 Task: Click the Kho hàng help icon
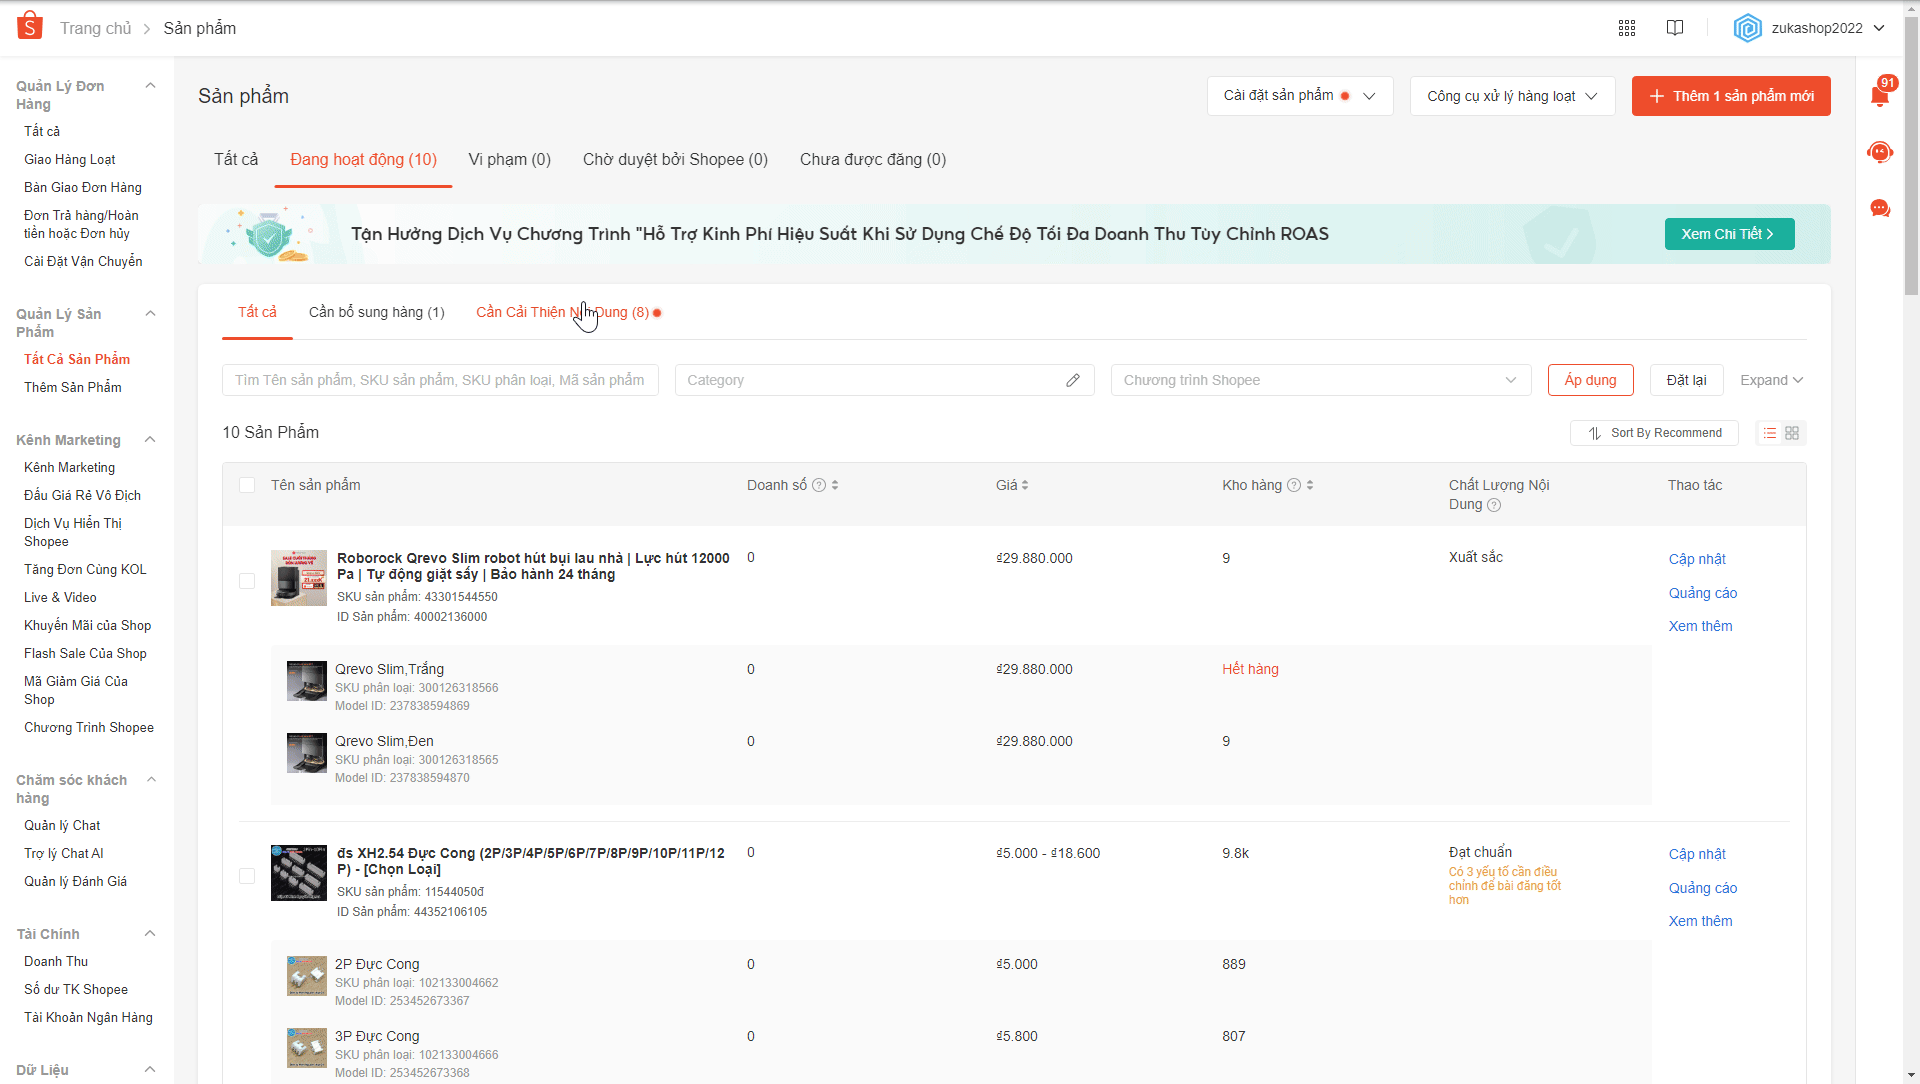coord(1294,485)
